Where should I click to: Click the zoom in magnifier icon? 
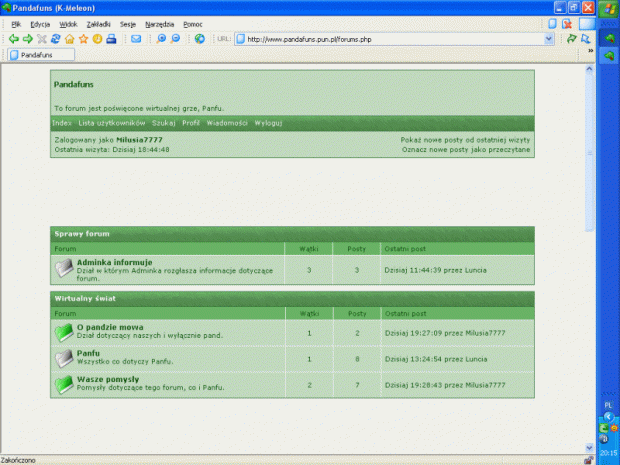click(162, 39)
